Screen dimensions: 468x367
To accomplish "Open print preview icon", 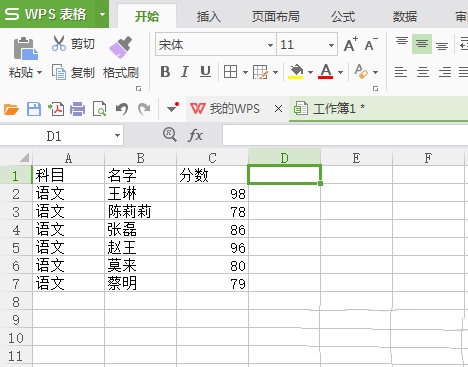I will pos(99,109).
